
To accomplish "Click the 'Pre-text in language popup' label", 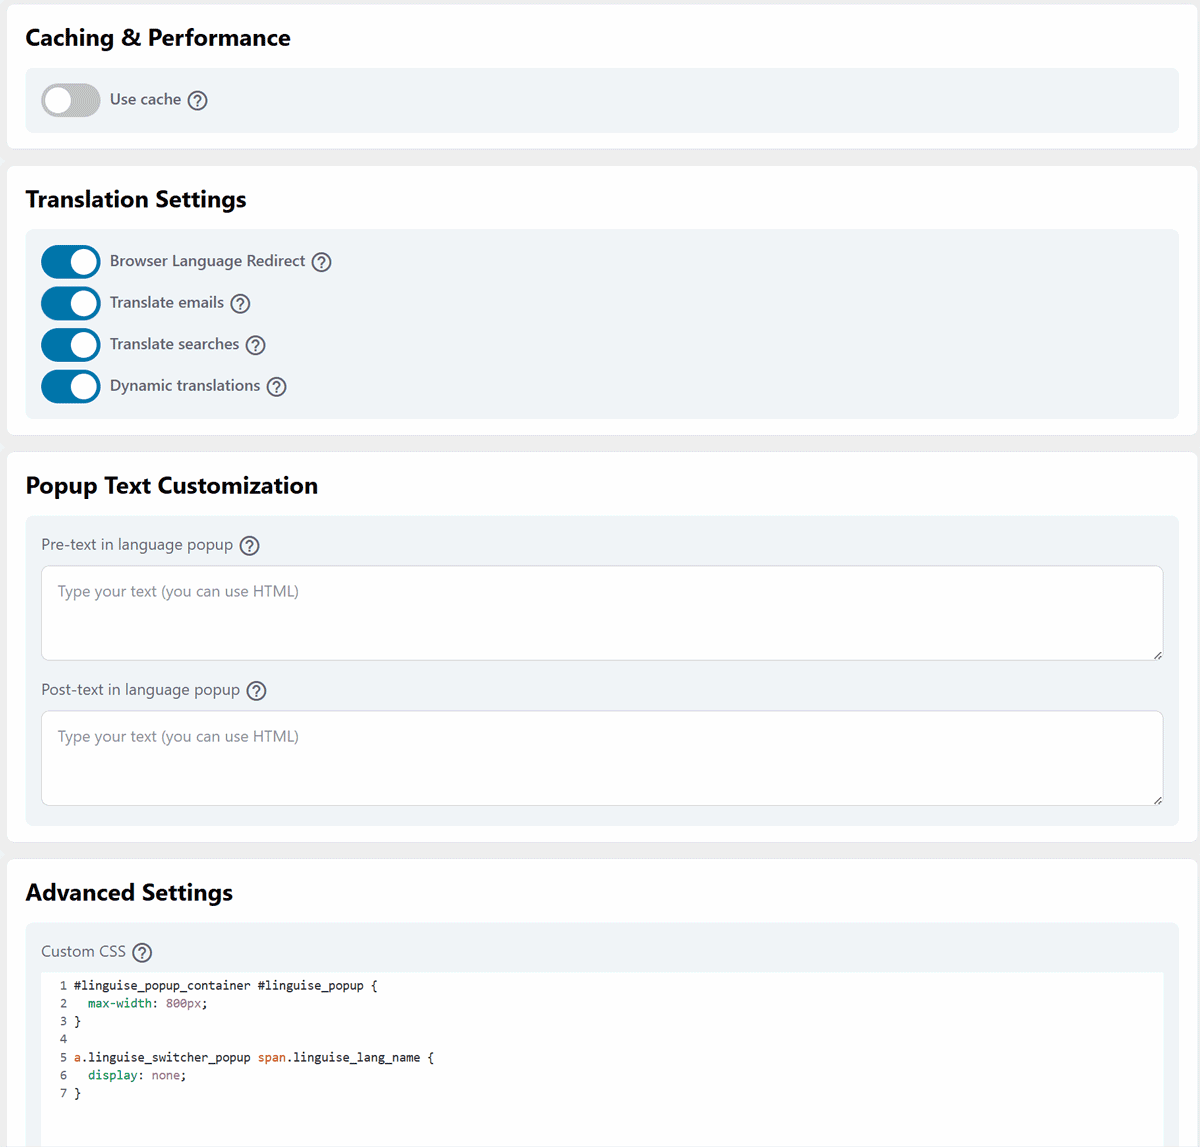I will [137, 544].
